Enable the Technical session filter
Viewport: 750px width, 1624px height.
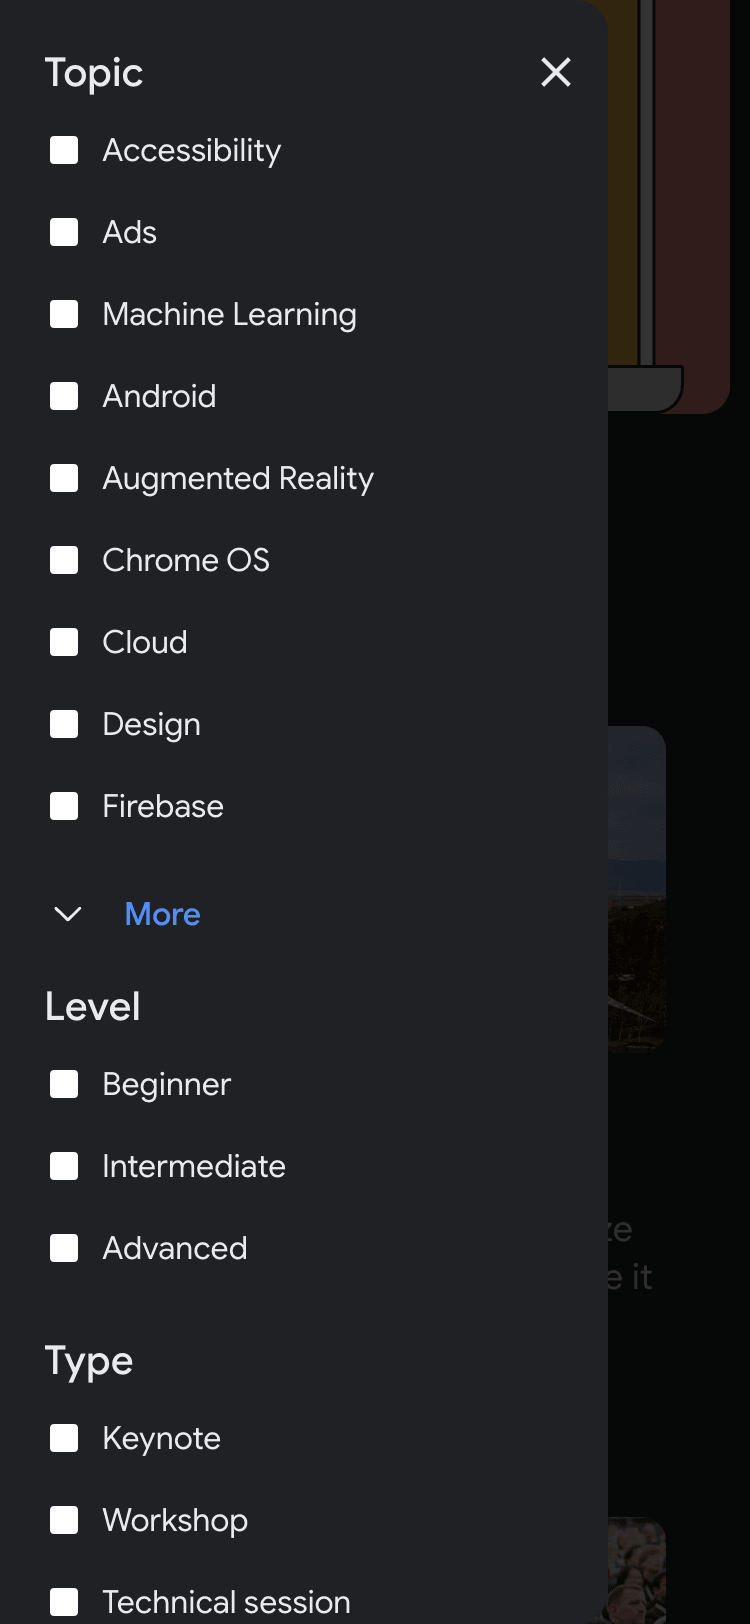tap(63, 1601)
